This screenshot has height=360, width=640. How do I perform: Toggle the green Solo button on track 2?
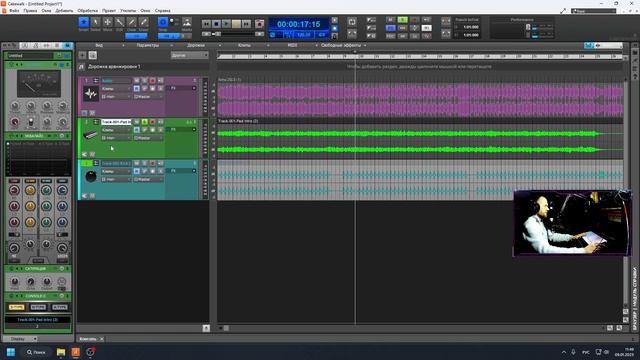(144, 122)
